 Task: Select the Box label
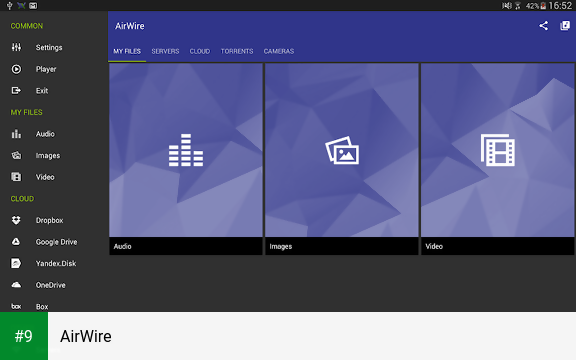(x=42, y=306)
